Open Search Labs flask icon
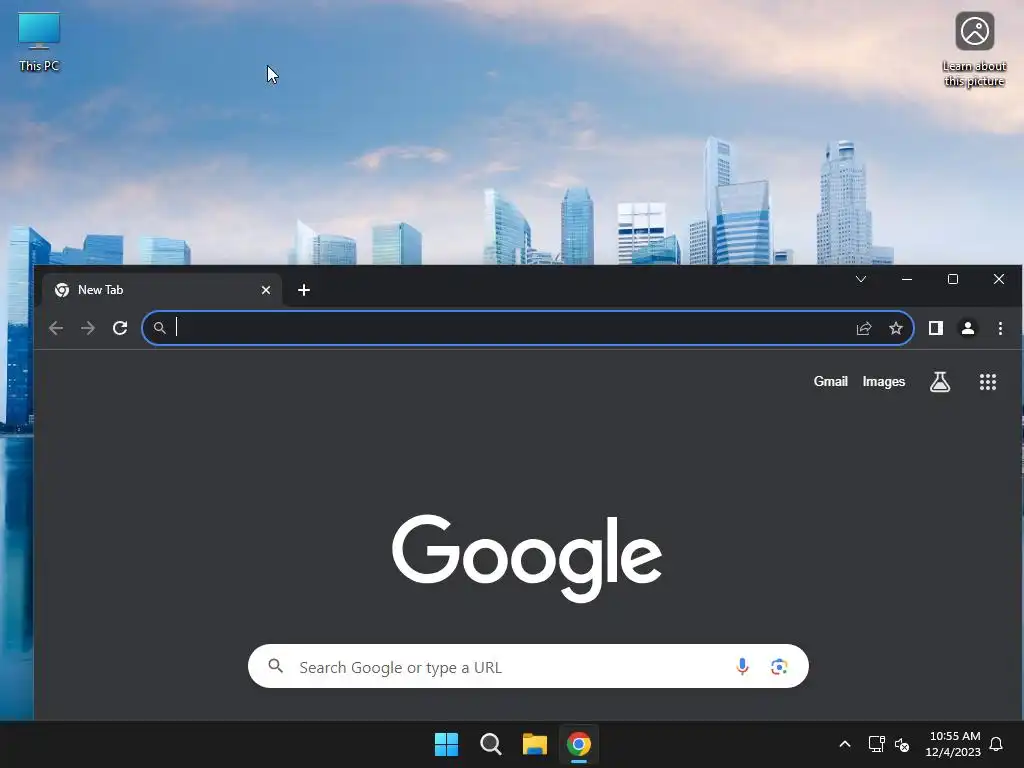Image resolution: width=1024 pixels, height=768 pixels. [940, 382]
